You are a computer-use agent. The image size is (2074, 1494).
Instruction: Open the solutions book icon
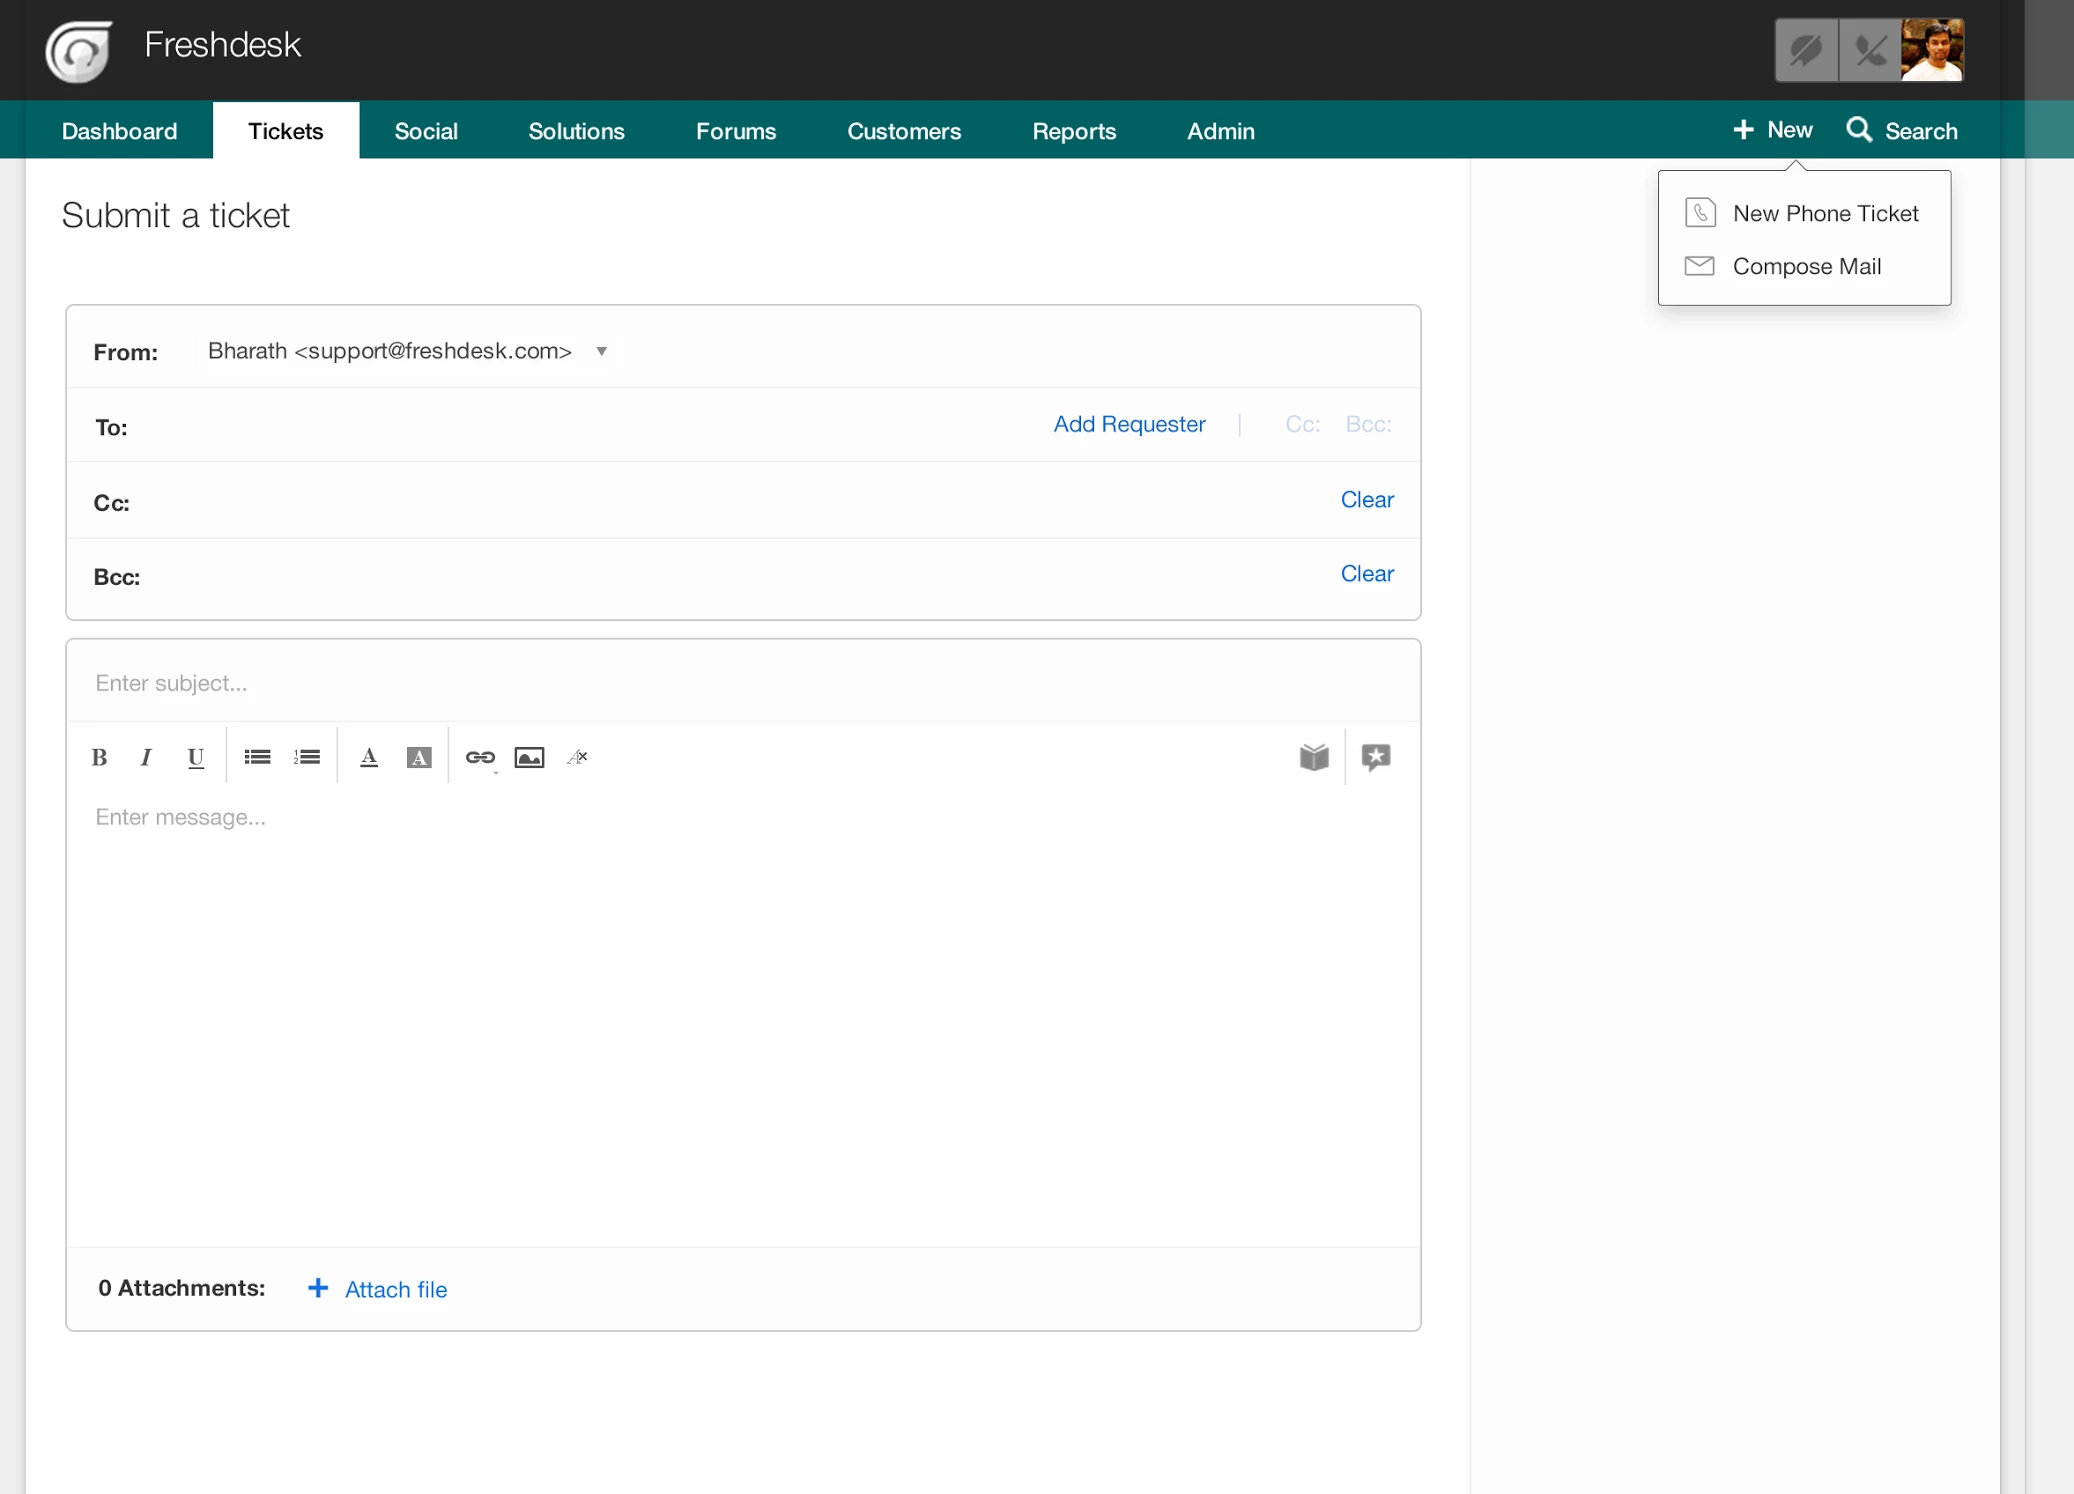point(1314,757)
